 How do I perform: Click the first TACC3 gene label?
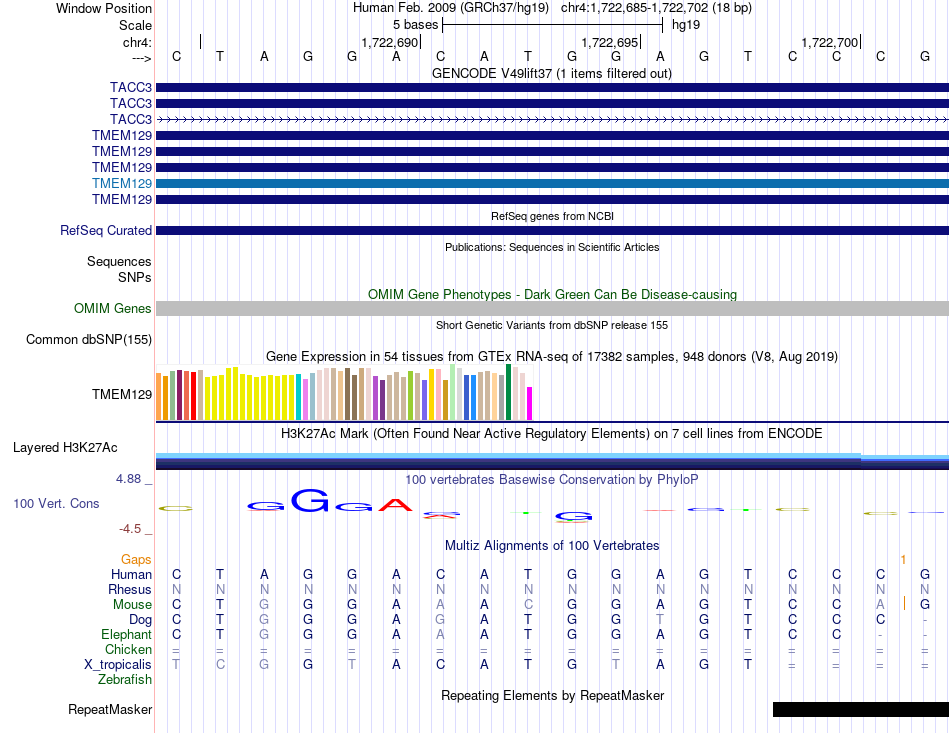pos(131,87)
